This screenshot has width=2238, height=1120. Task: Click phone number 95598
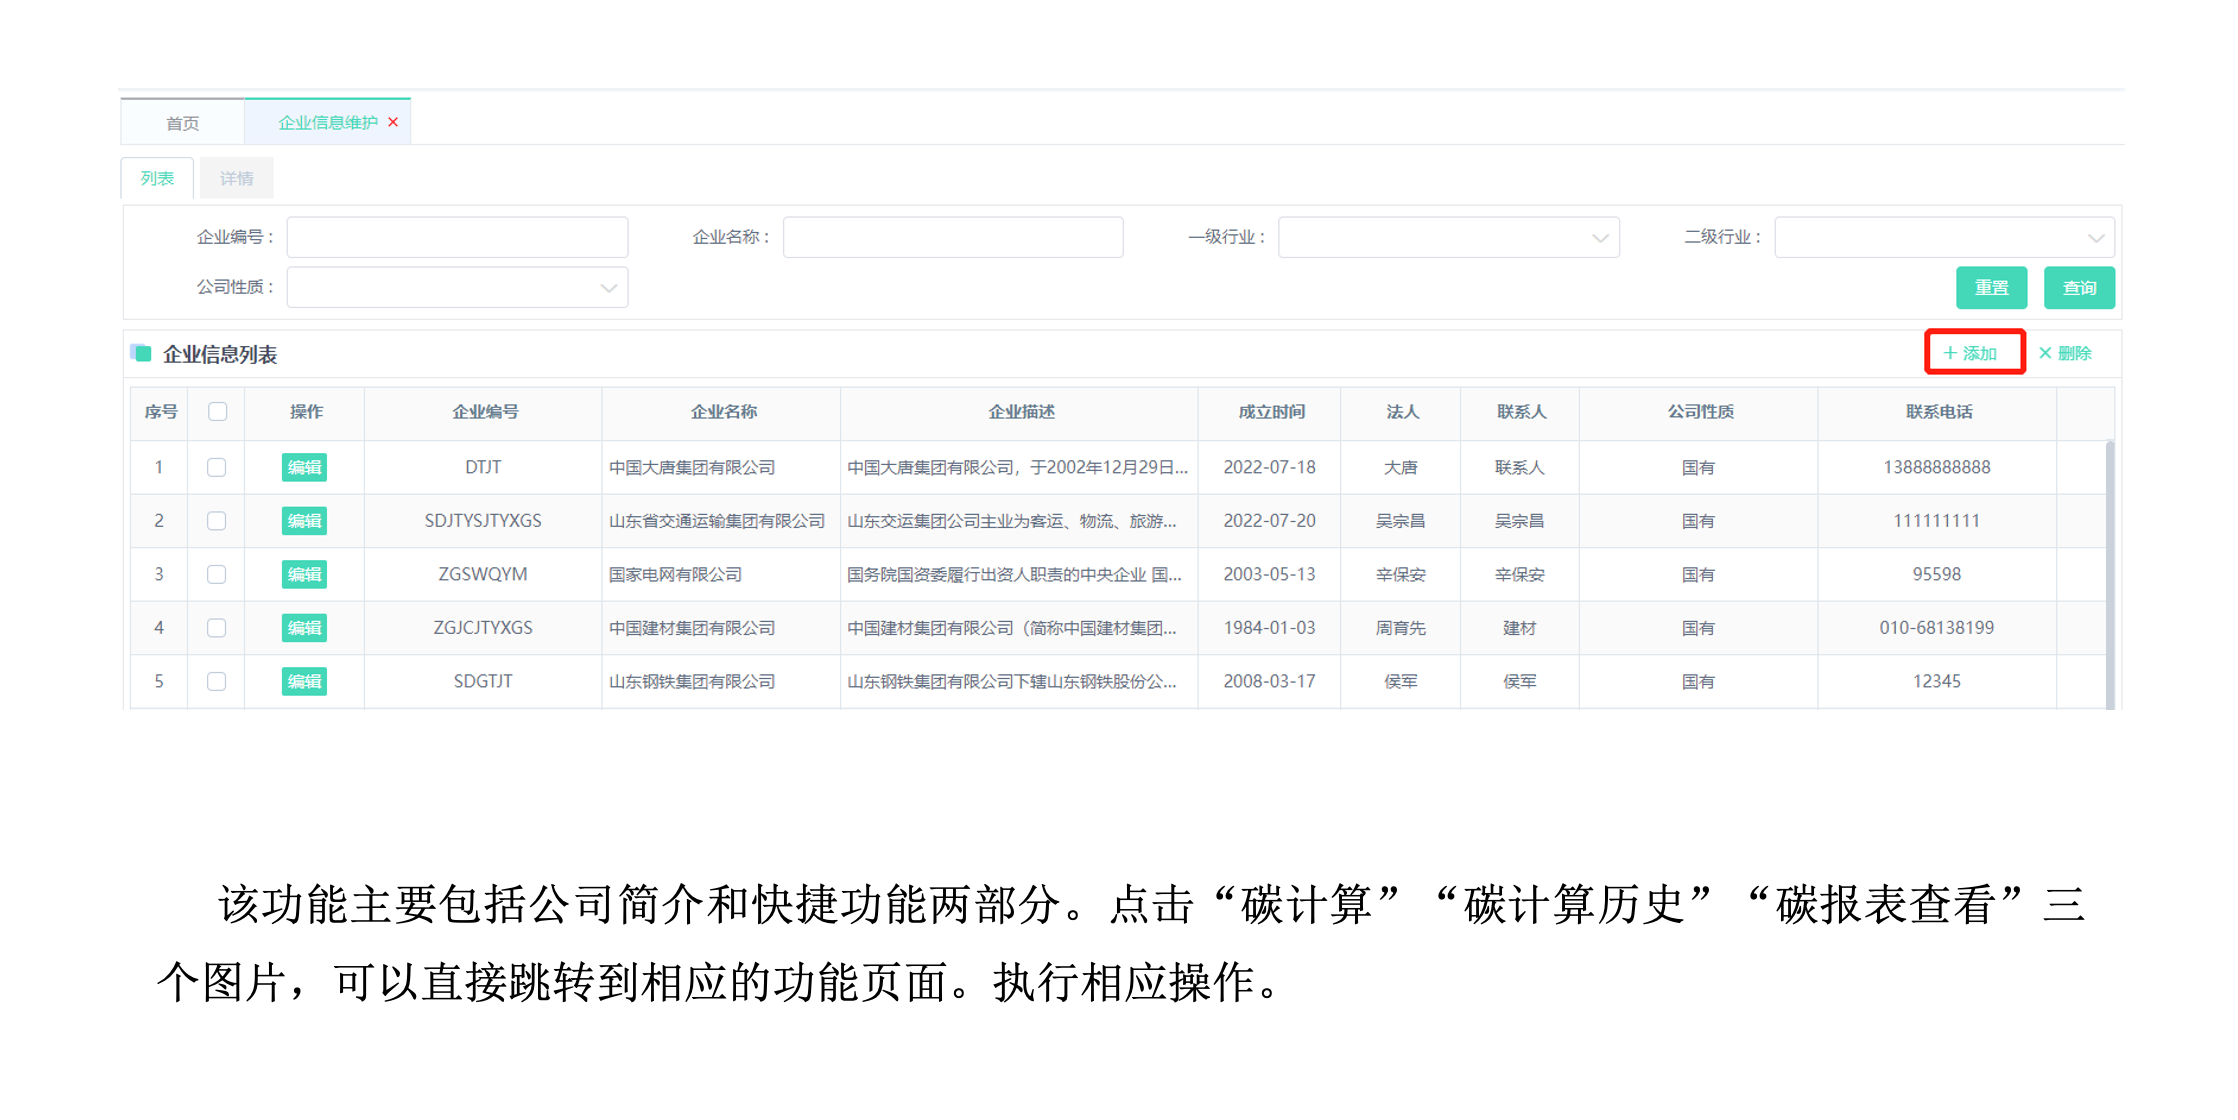[x=1937, y=574]
